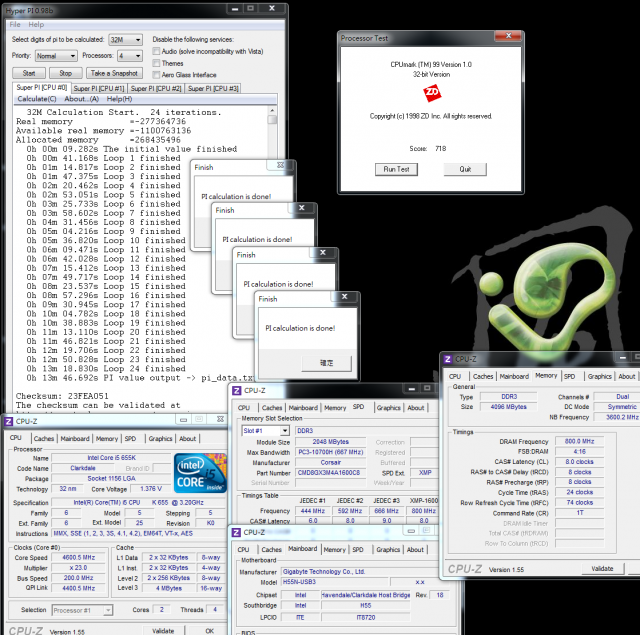Screen dimensions: 640x635
Task: Open Graphics tab in CPU-Z CPU window
Action: (x=160, y=439)
